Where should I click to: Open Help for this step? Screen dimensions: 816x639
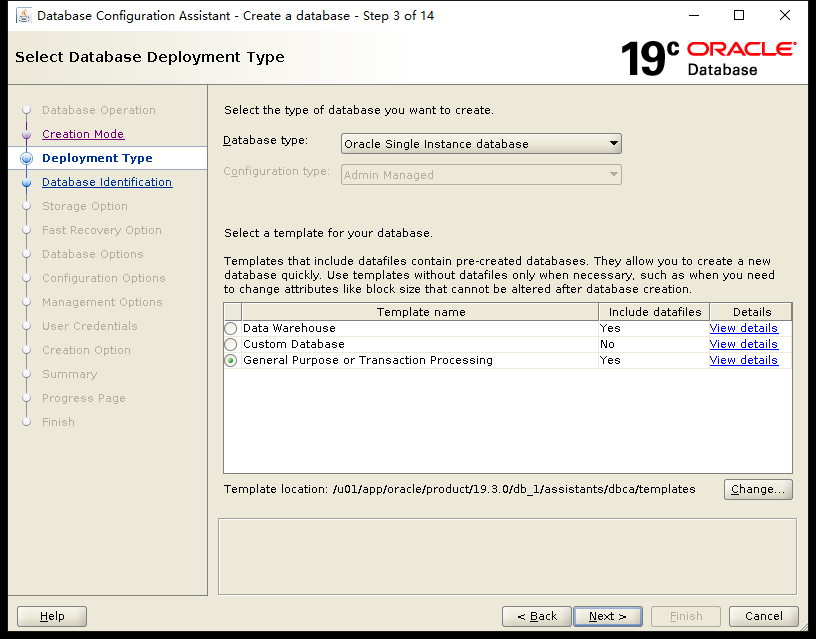point(52,616)
